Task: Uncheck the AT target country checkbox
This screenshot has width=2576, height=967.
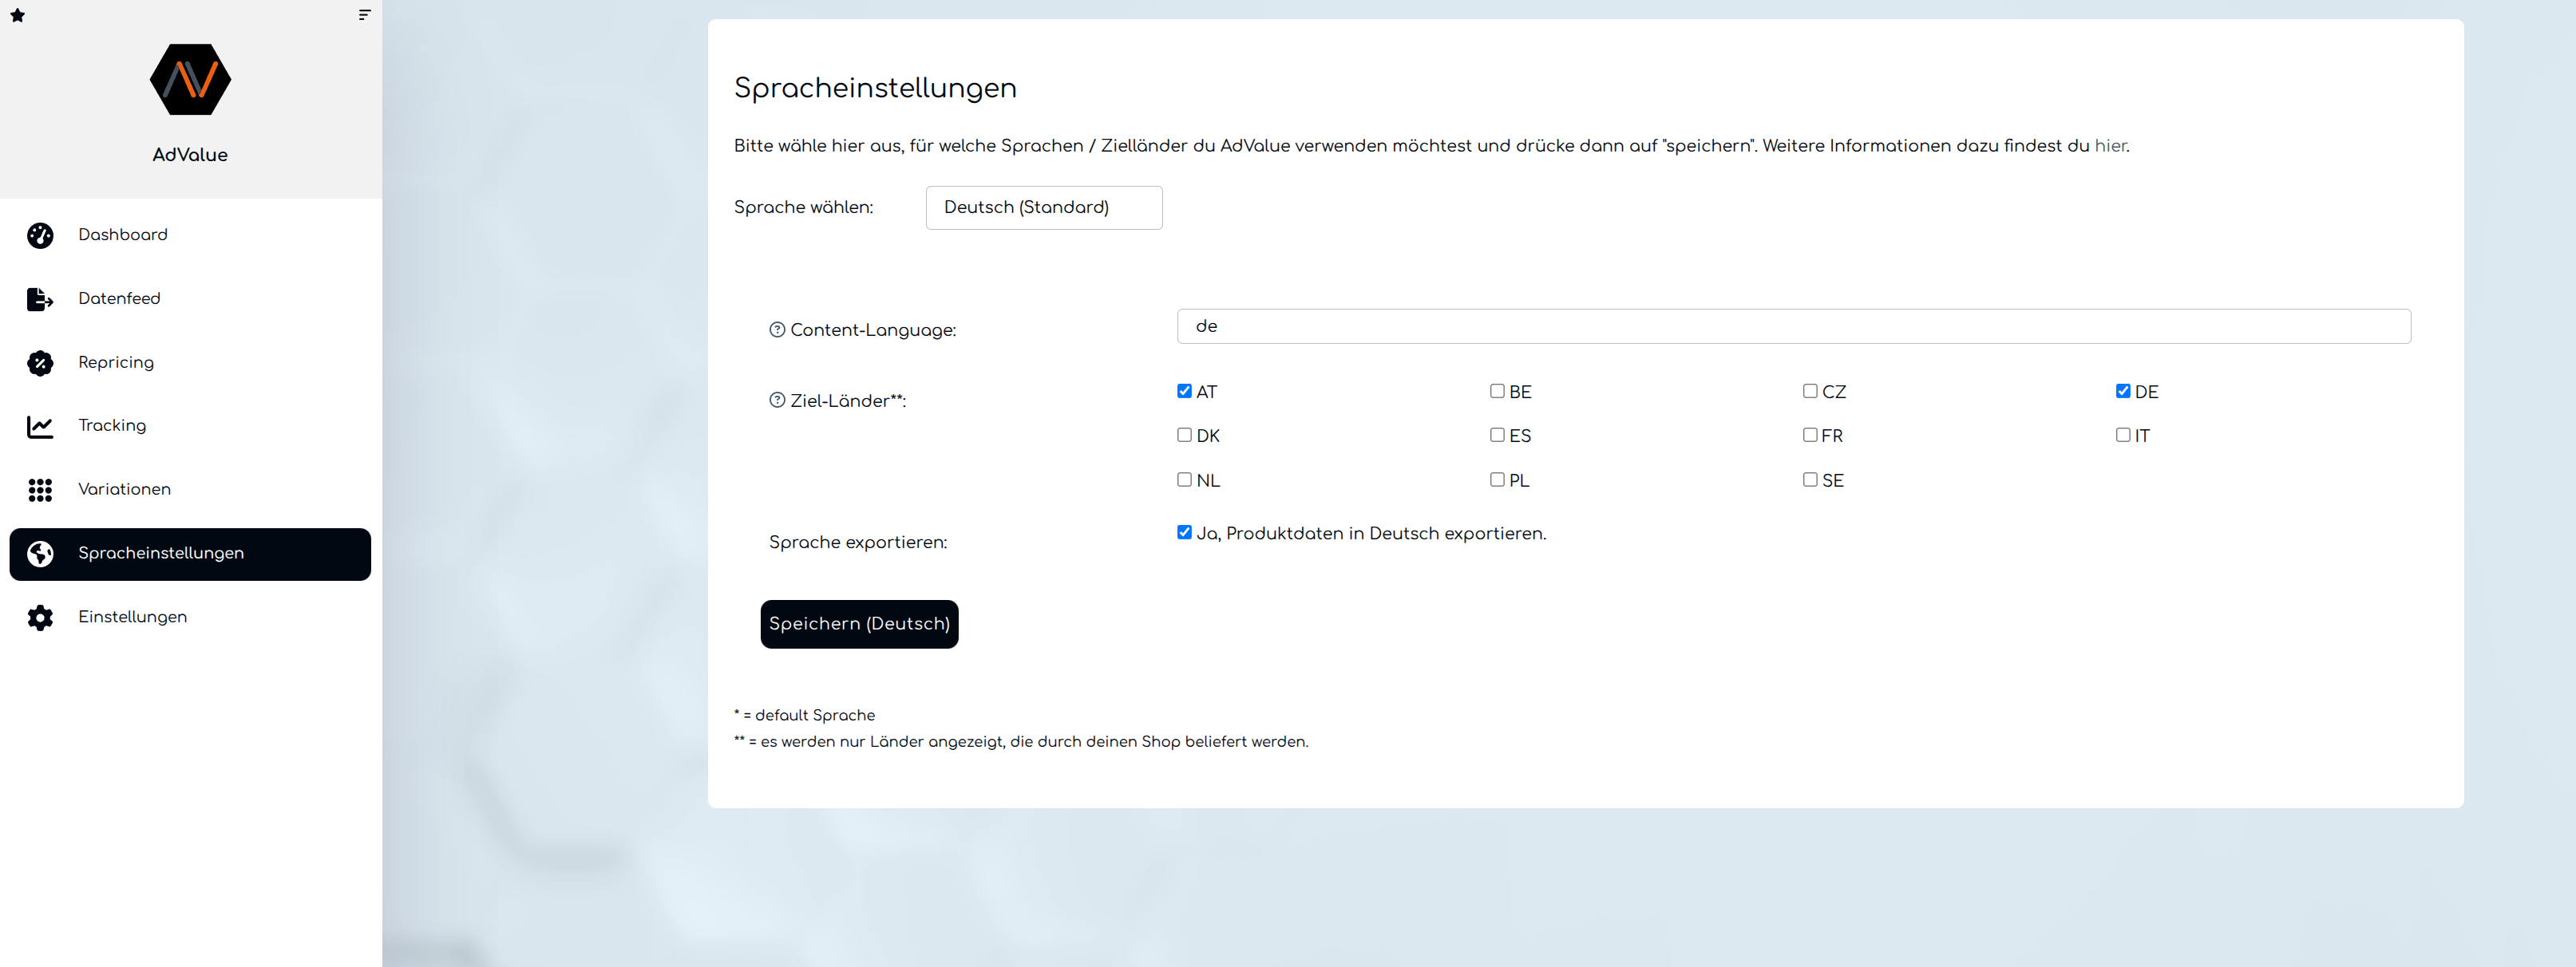Action: pyautogui.click(x=1184, y=391)
